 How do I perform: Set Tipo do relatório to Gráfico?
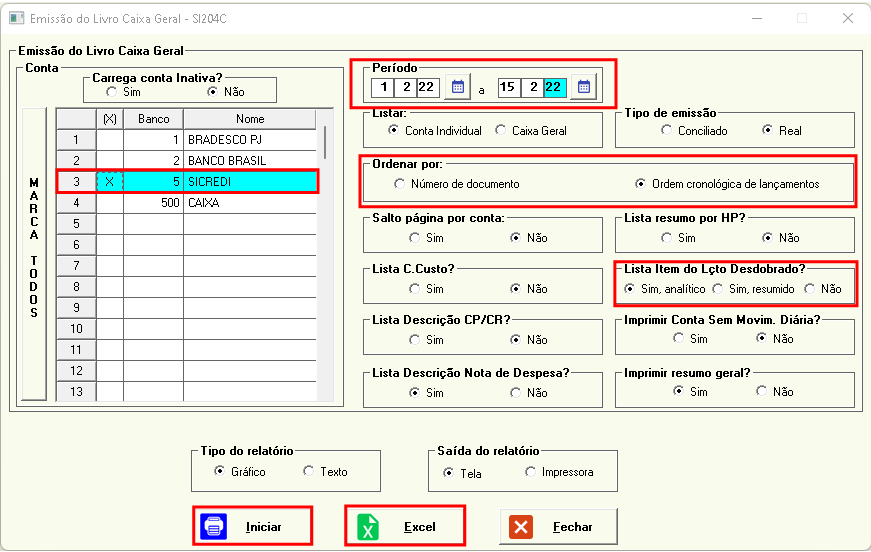tap(219, 471)
